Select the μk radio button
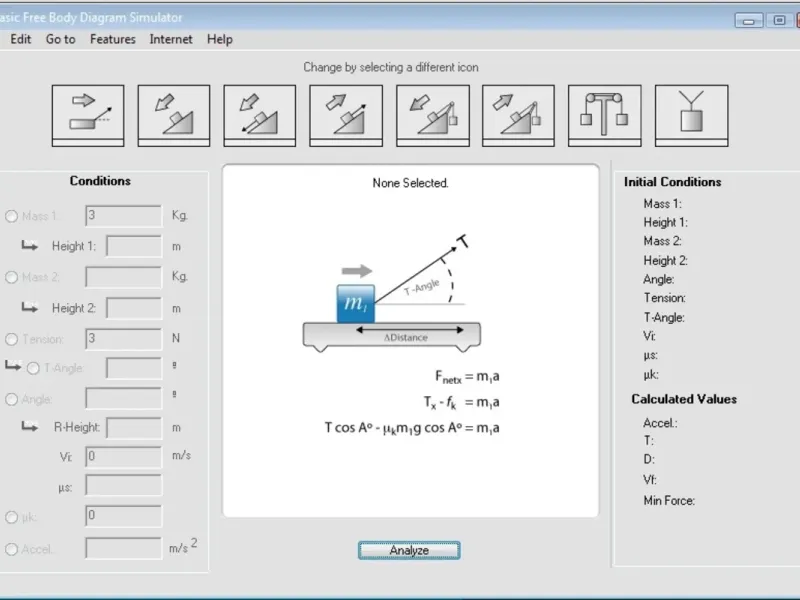800x600 pixels. point(11,517)
